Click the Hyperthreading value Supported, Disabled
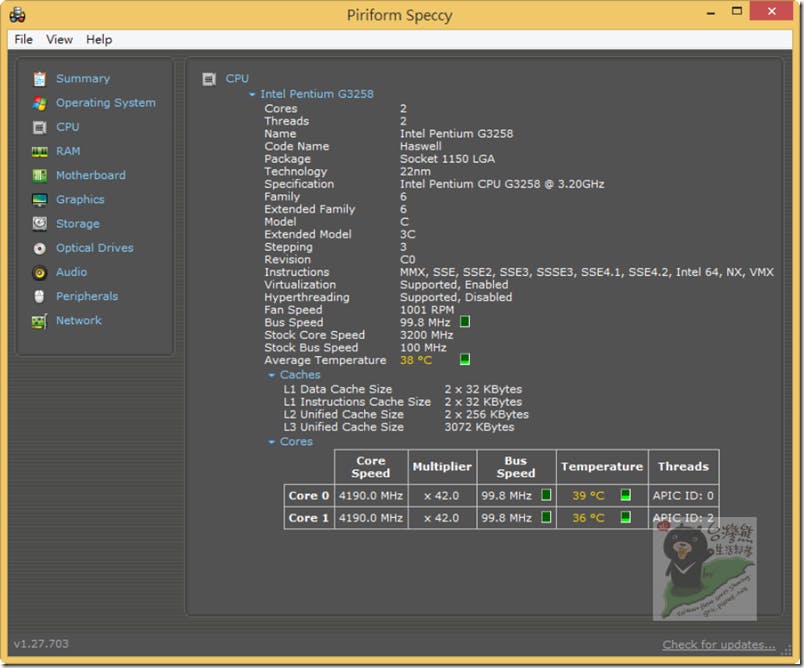This screenshot has width=804, height=668. [x=456, y=297]
